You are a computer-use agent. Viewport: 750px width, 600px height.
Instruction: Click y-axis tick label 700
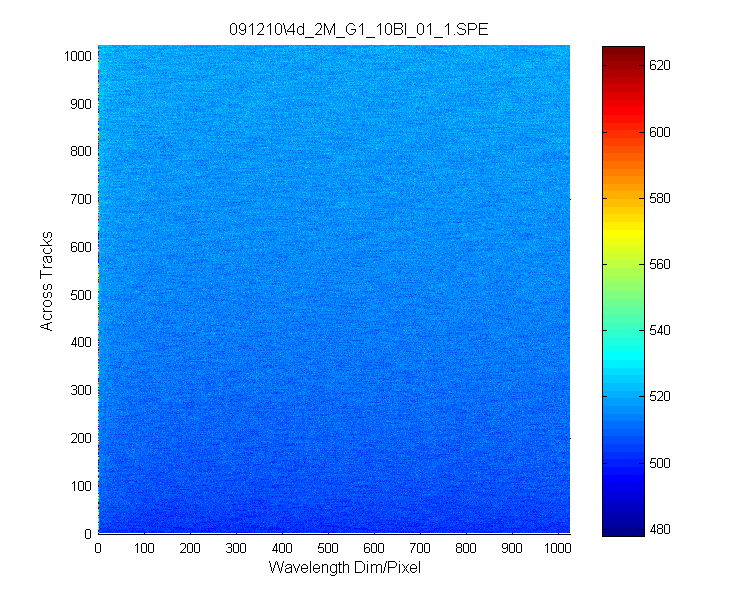[x=81, y=199]
